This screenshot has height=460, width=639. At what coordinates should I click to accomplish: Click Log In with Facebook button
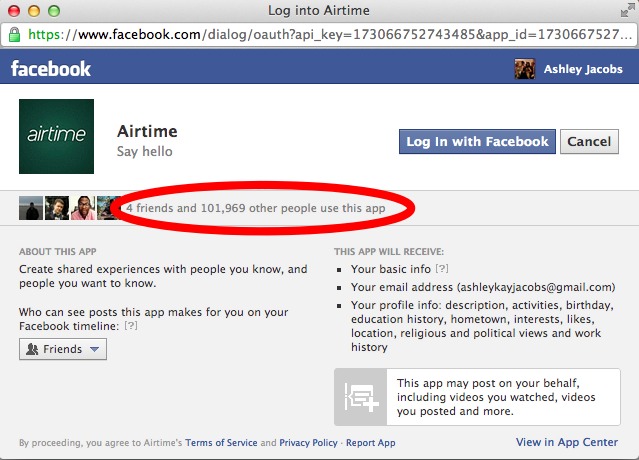pos(477,141)
